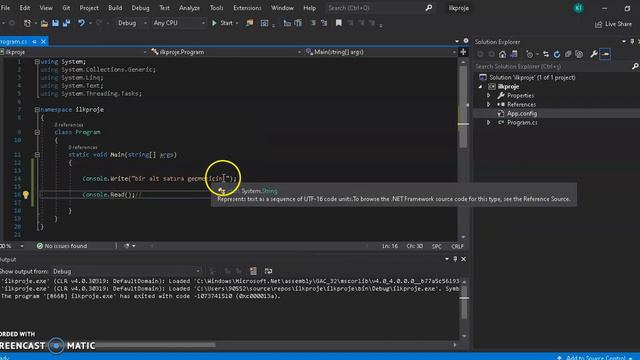Expand the References node
The width and height of the screenshot is (640, 360).
[x=489, y=104]
